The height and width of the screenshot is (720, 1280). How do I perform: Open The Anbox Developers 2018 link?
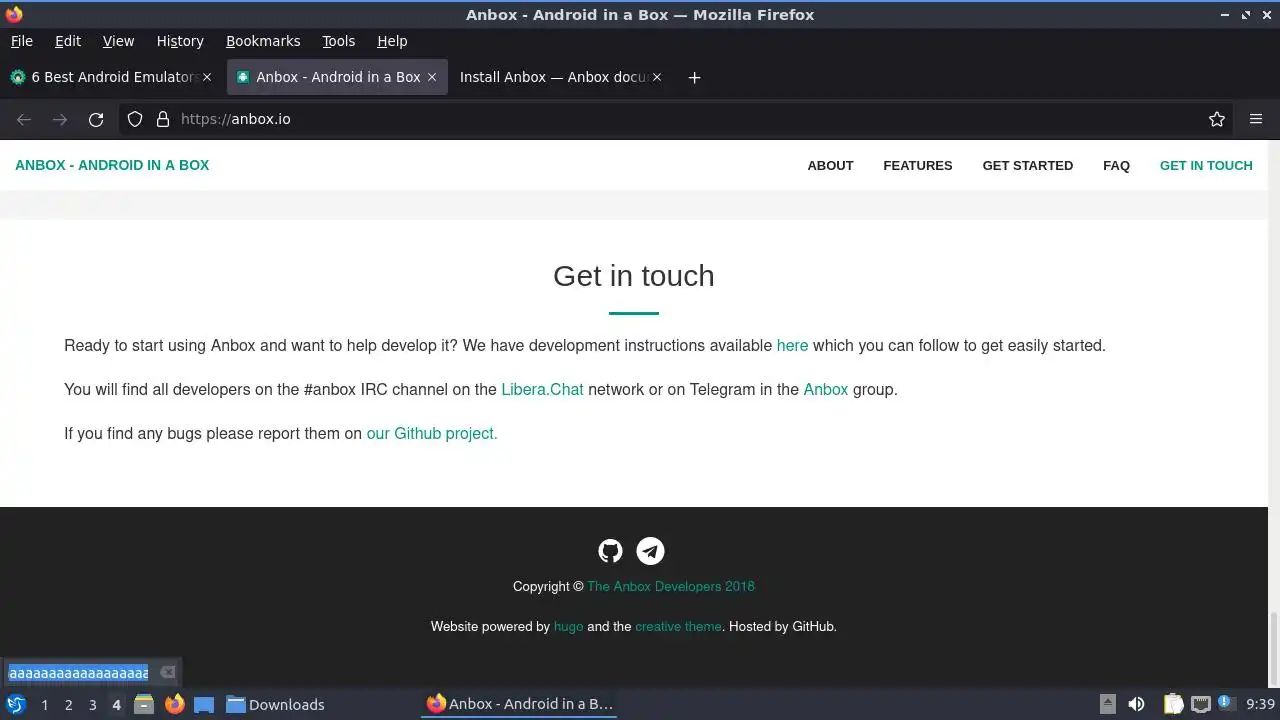(671, 587)
